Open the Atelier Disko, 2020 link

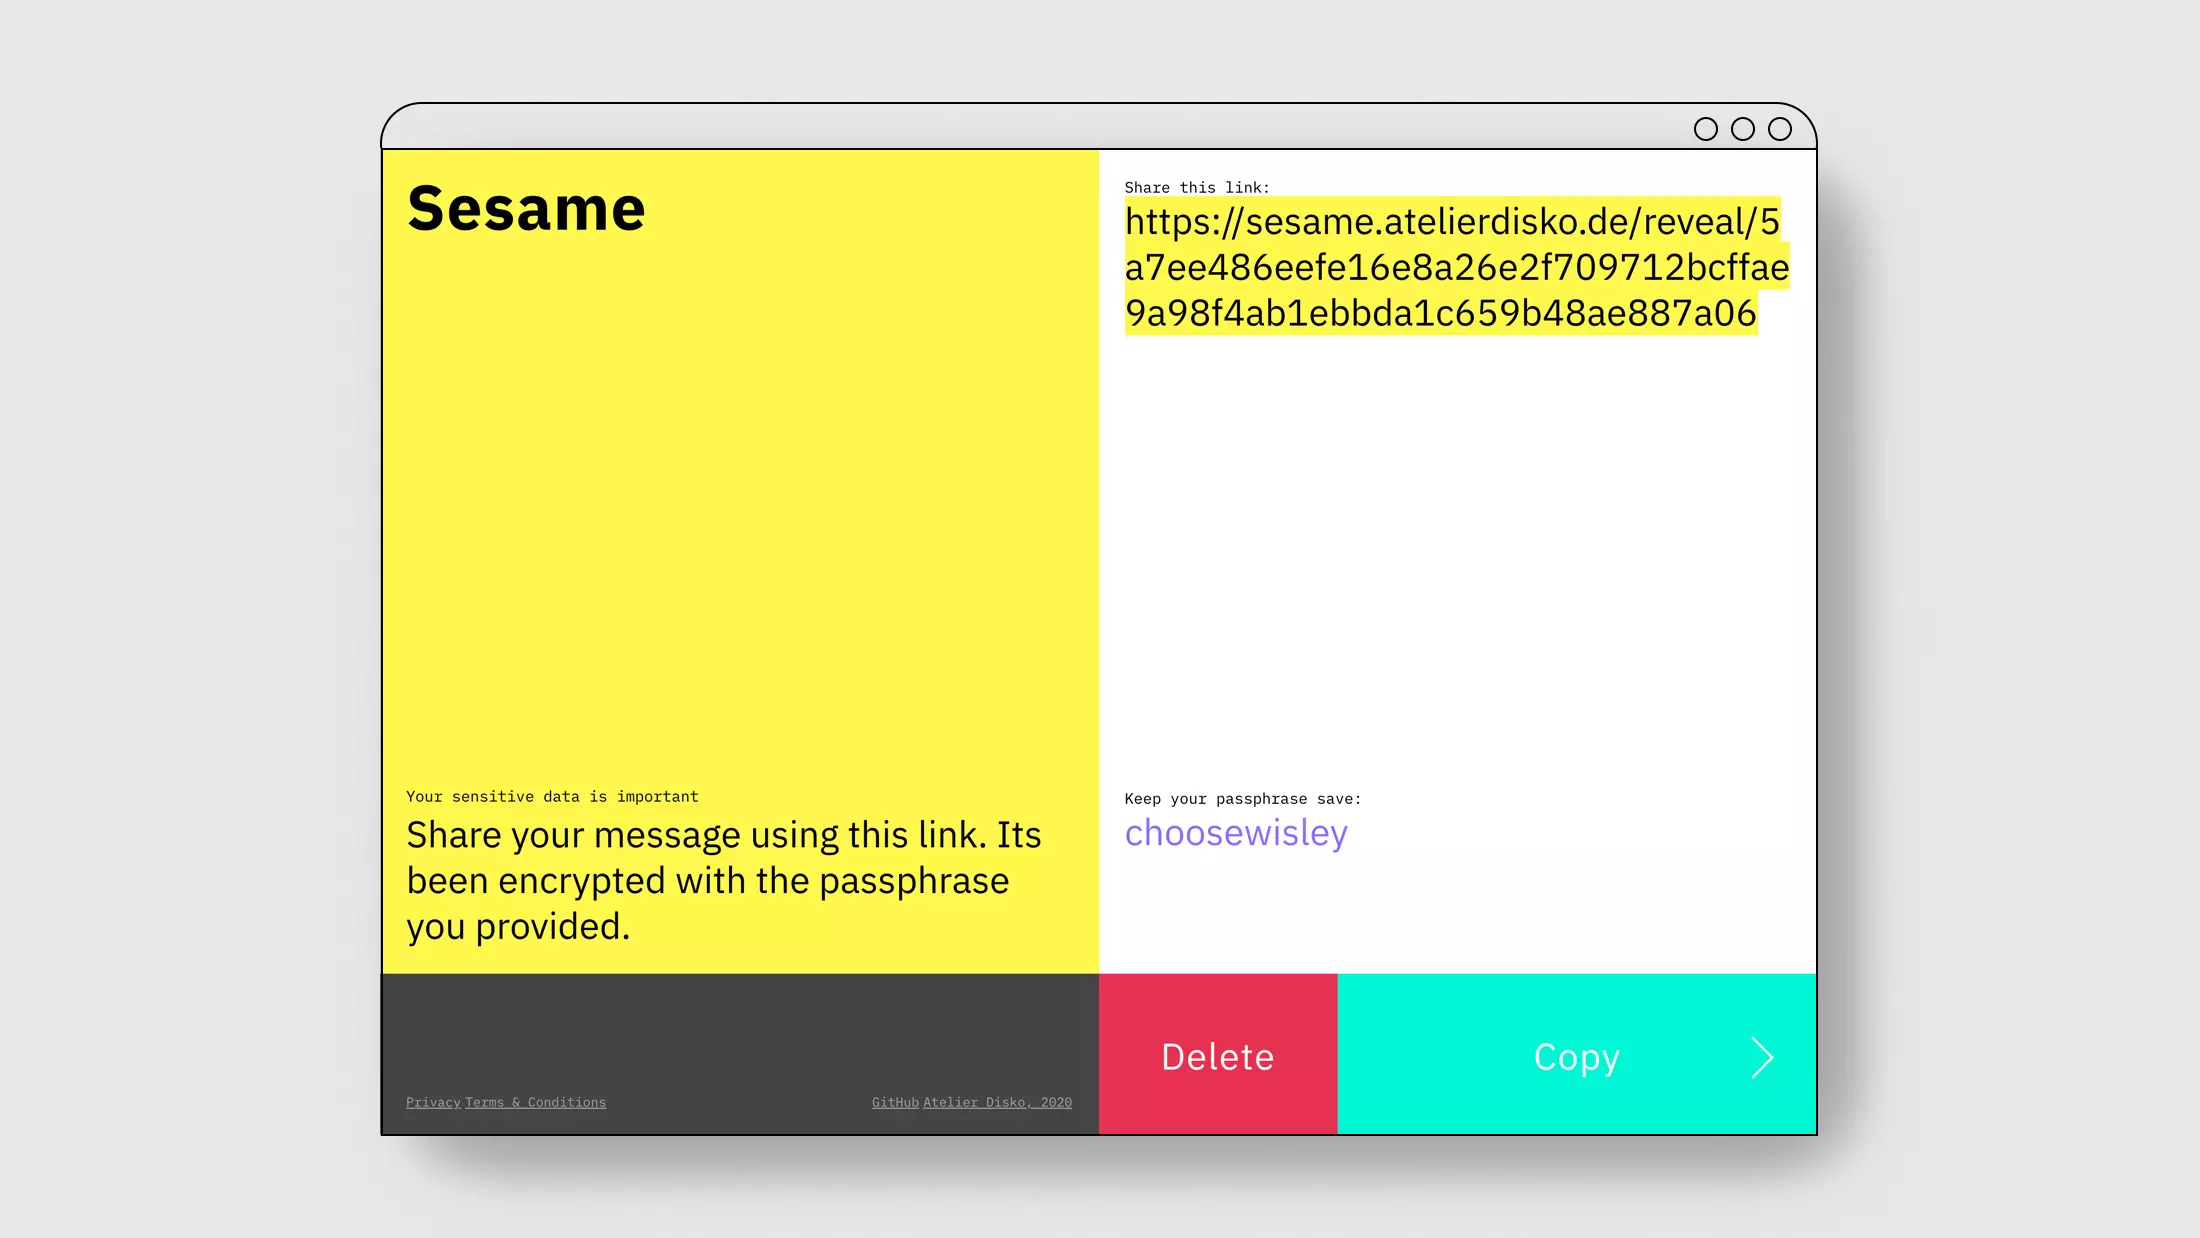(x=997, y=1102)
